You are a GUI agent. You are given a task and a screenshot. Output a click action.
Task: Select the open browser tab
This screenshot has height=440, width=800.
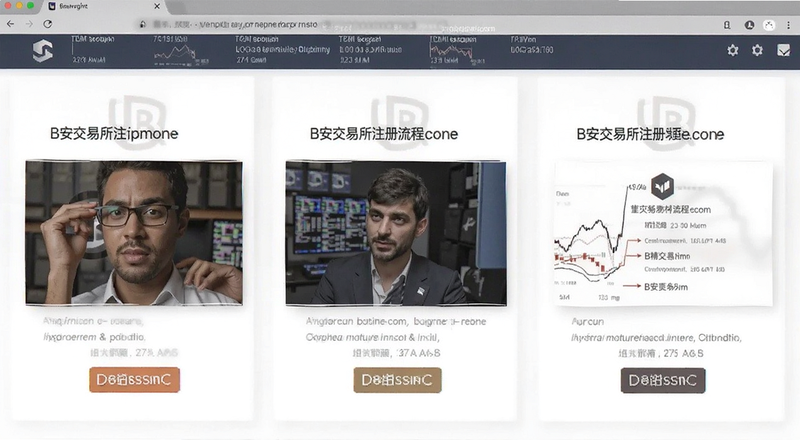[x=103, y=7]
